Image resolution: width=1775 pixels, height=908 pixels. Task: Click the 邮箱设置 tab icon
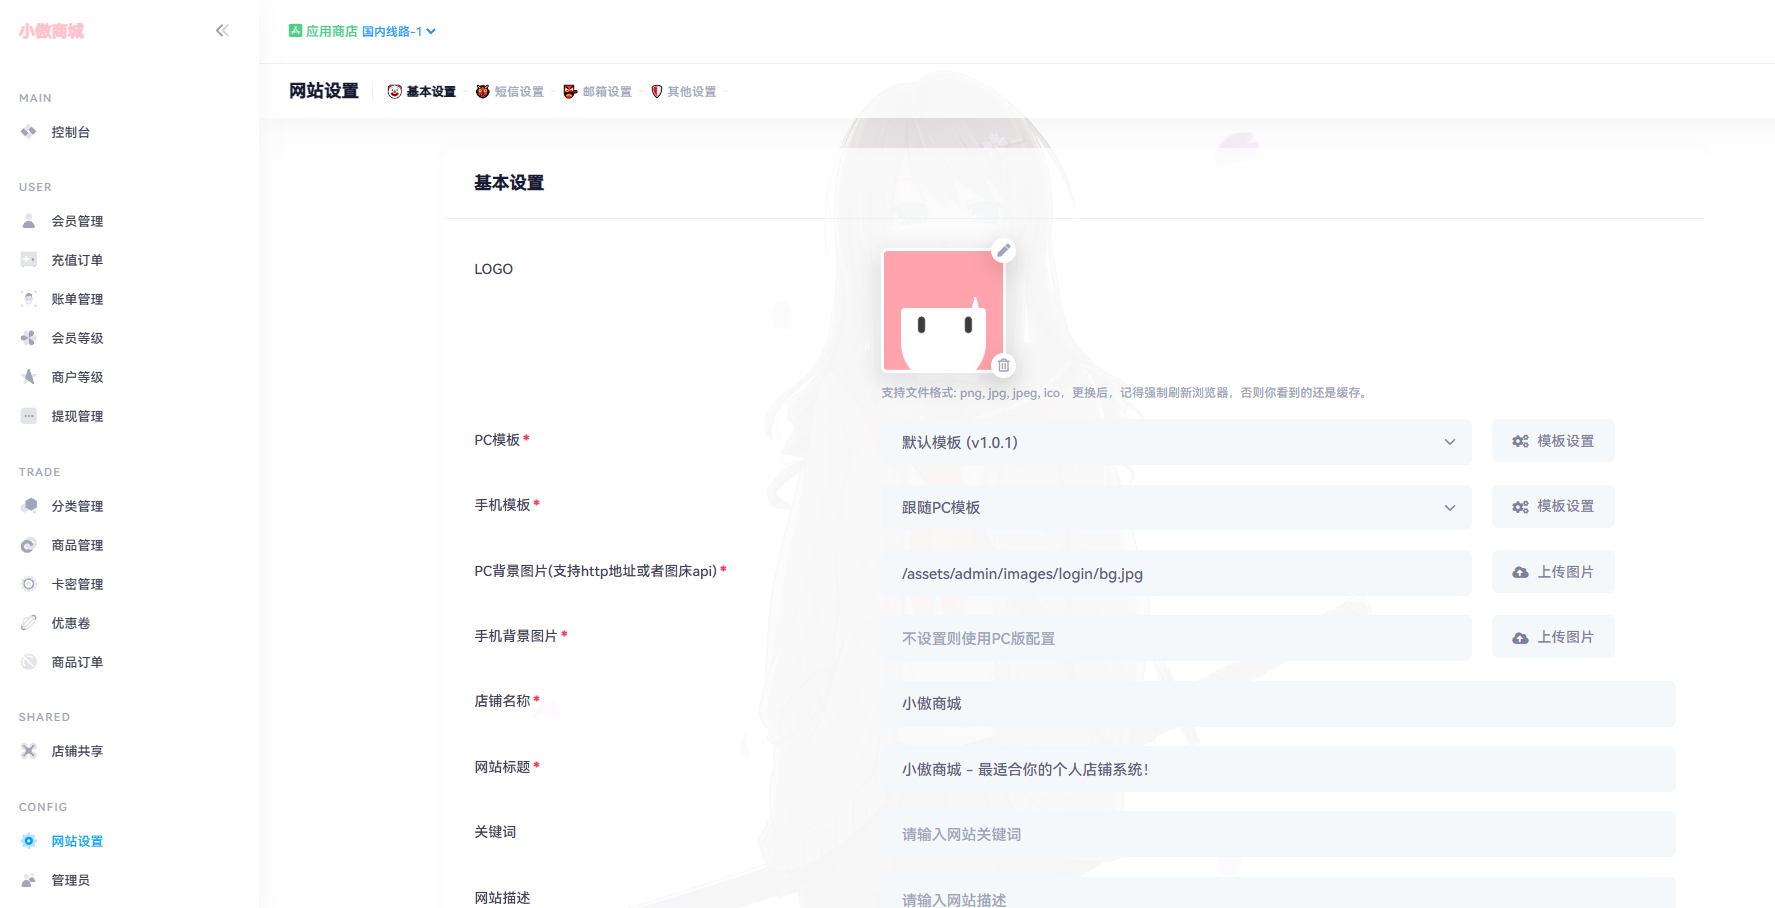click(570, 91)
